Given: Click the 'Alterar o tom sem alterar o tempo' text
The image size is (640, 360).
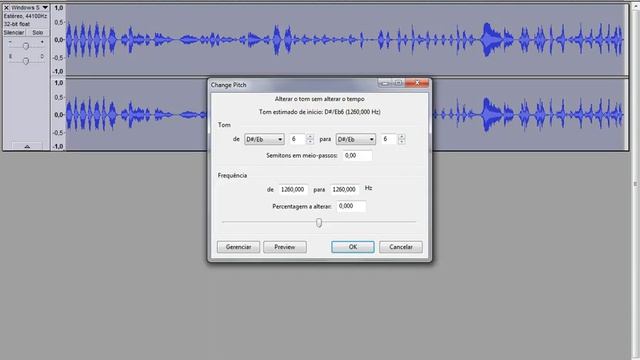Looking at the screenshot, I should coord(320,99).
